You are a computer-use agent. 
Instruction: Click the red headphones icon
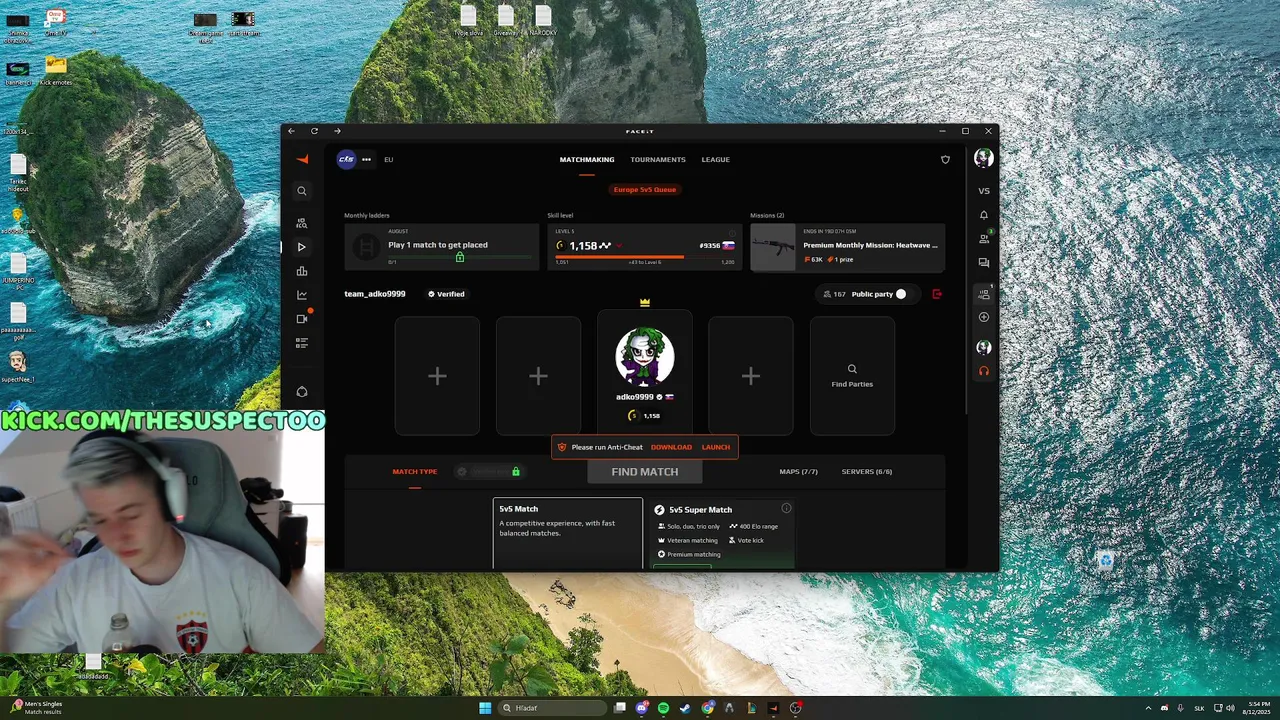click(984, 371)
